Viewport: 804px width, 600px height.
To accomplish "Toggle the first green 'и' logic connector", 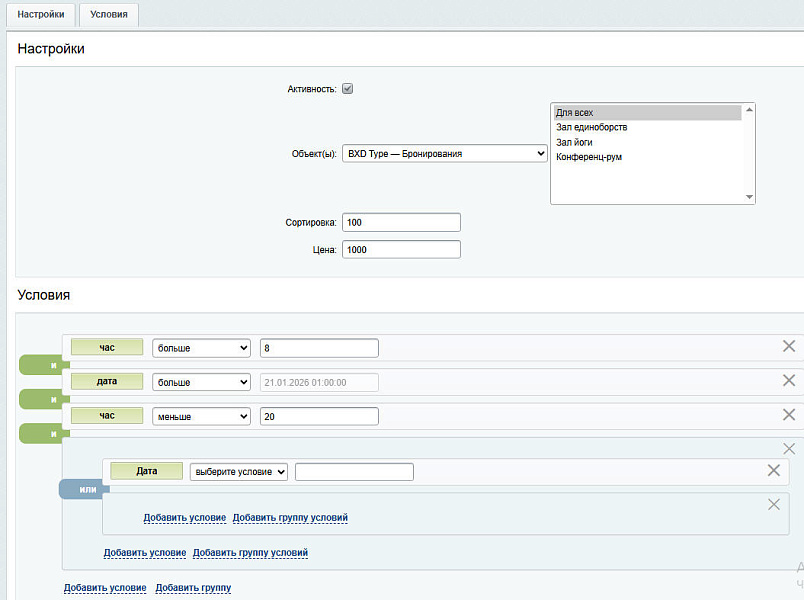I will pos(44,365).
